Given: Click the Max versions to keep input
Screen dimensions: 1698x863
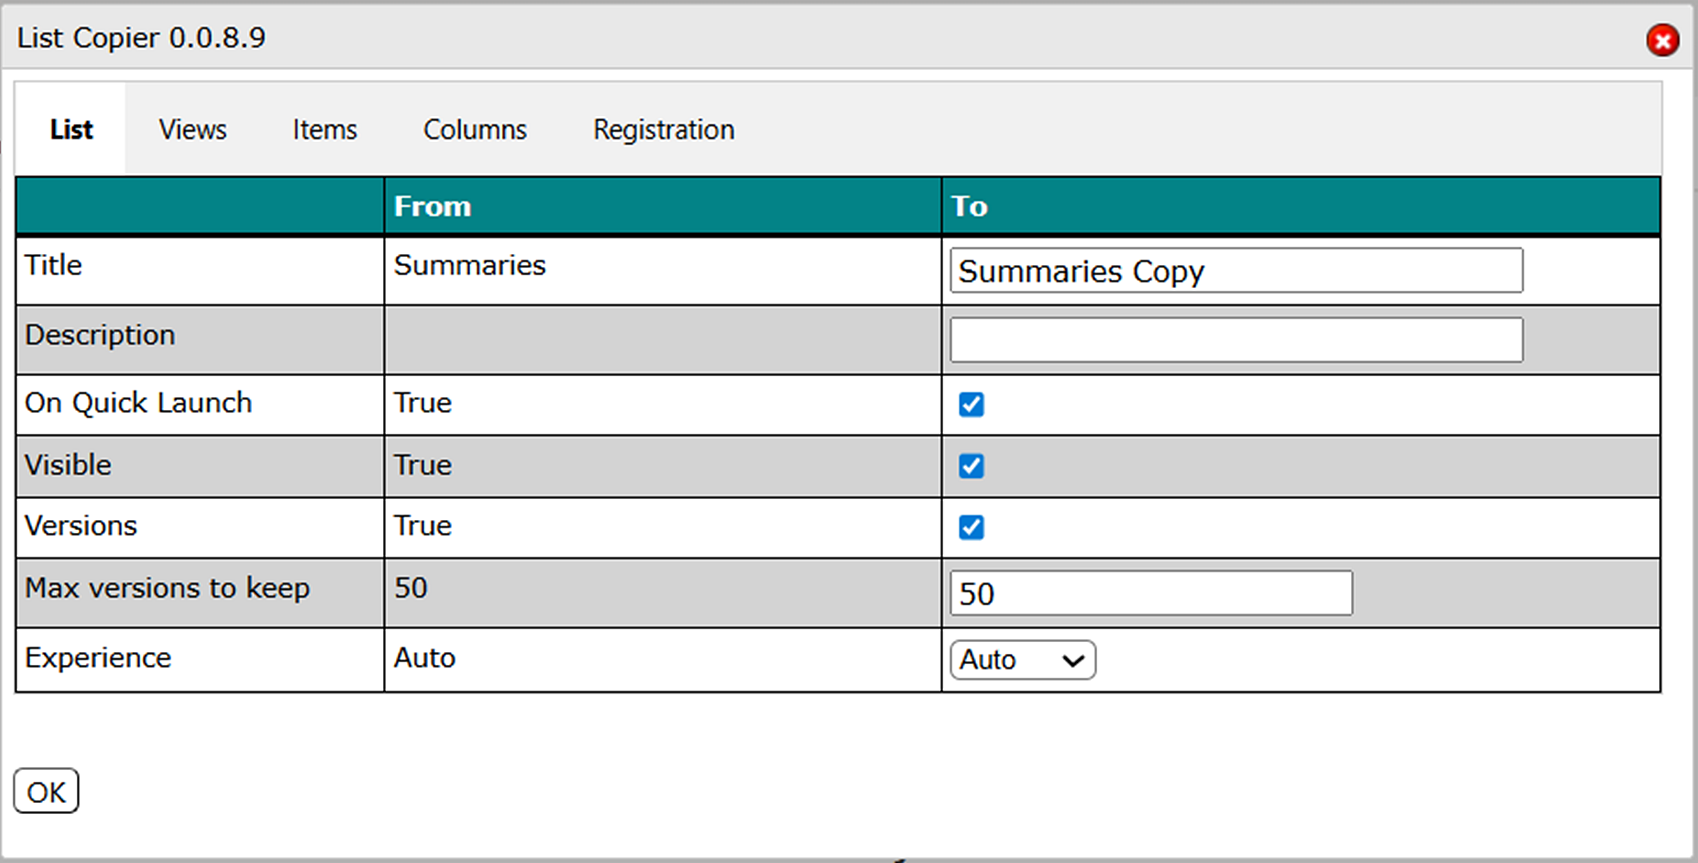Looking at the screenshot, I should (x=1150, y=594).
